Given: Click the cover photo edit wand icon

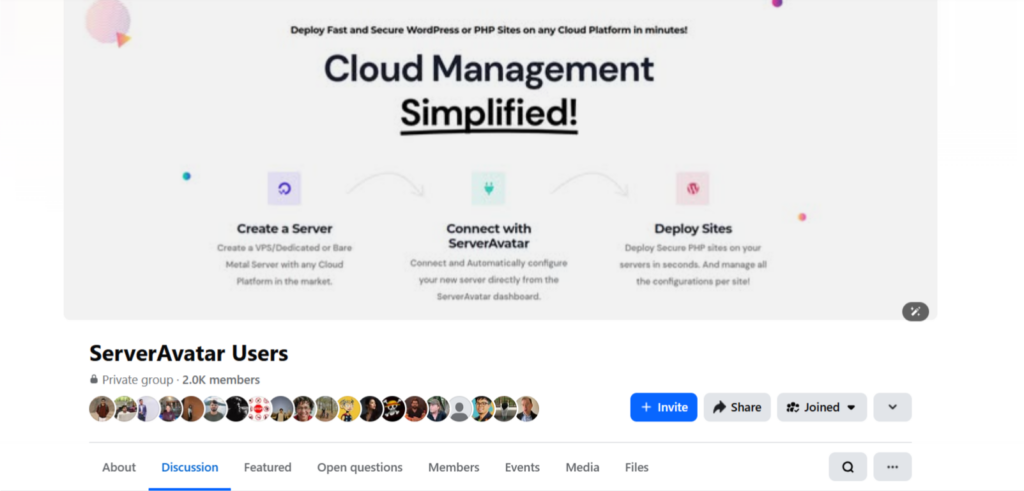Looking at the screenshot, I should [916, 311].
